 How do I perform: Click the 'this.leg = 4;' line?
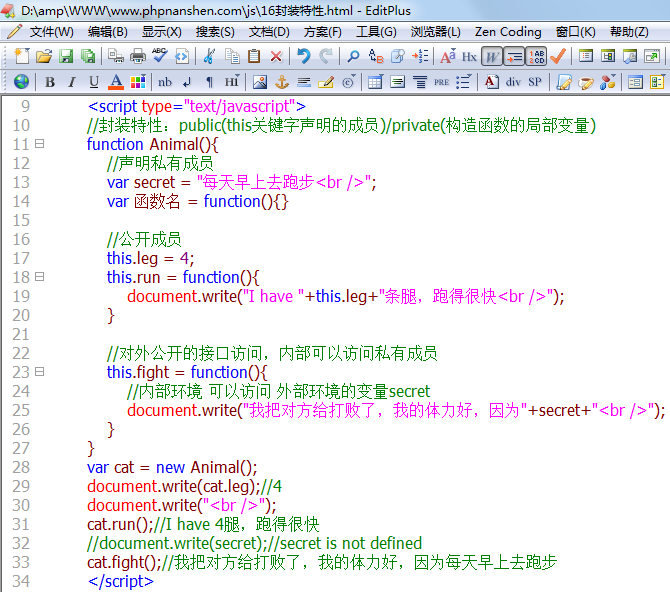[150, 258]
